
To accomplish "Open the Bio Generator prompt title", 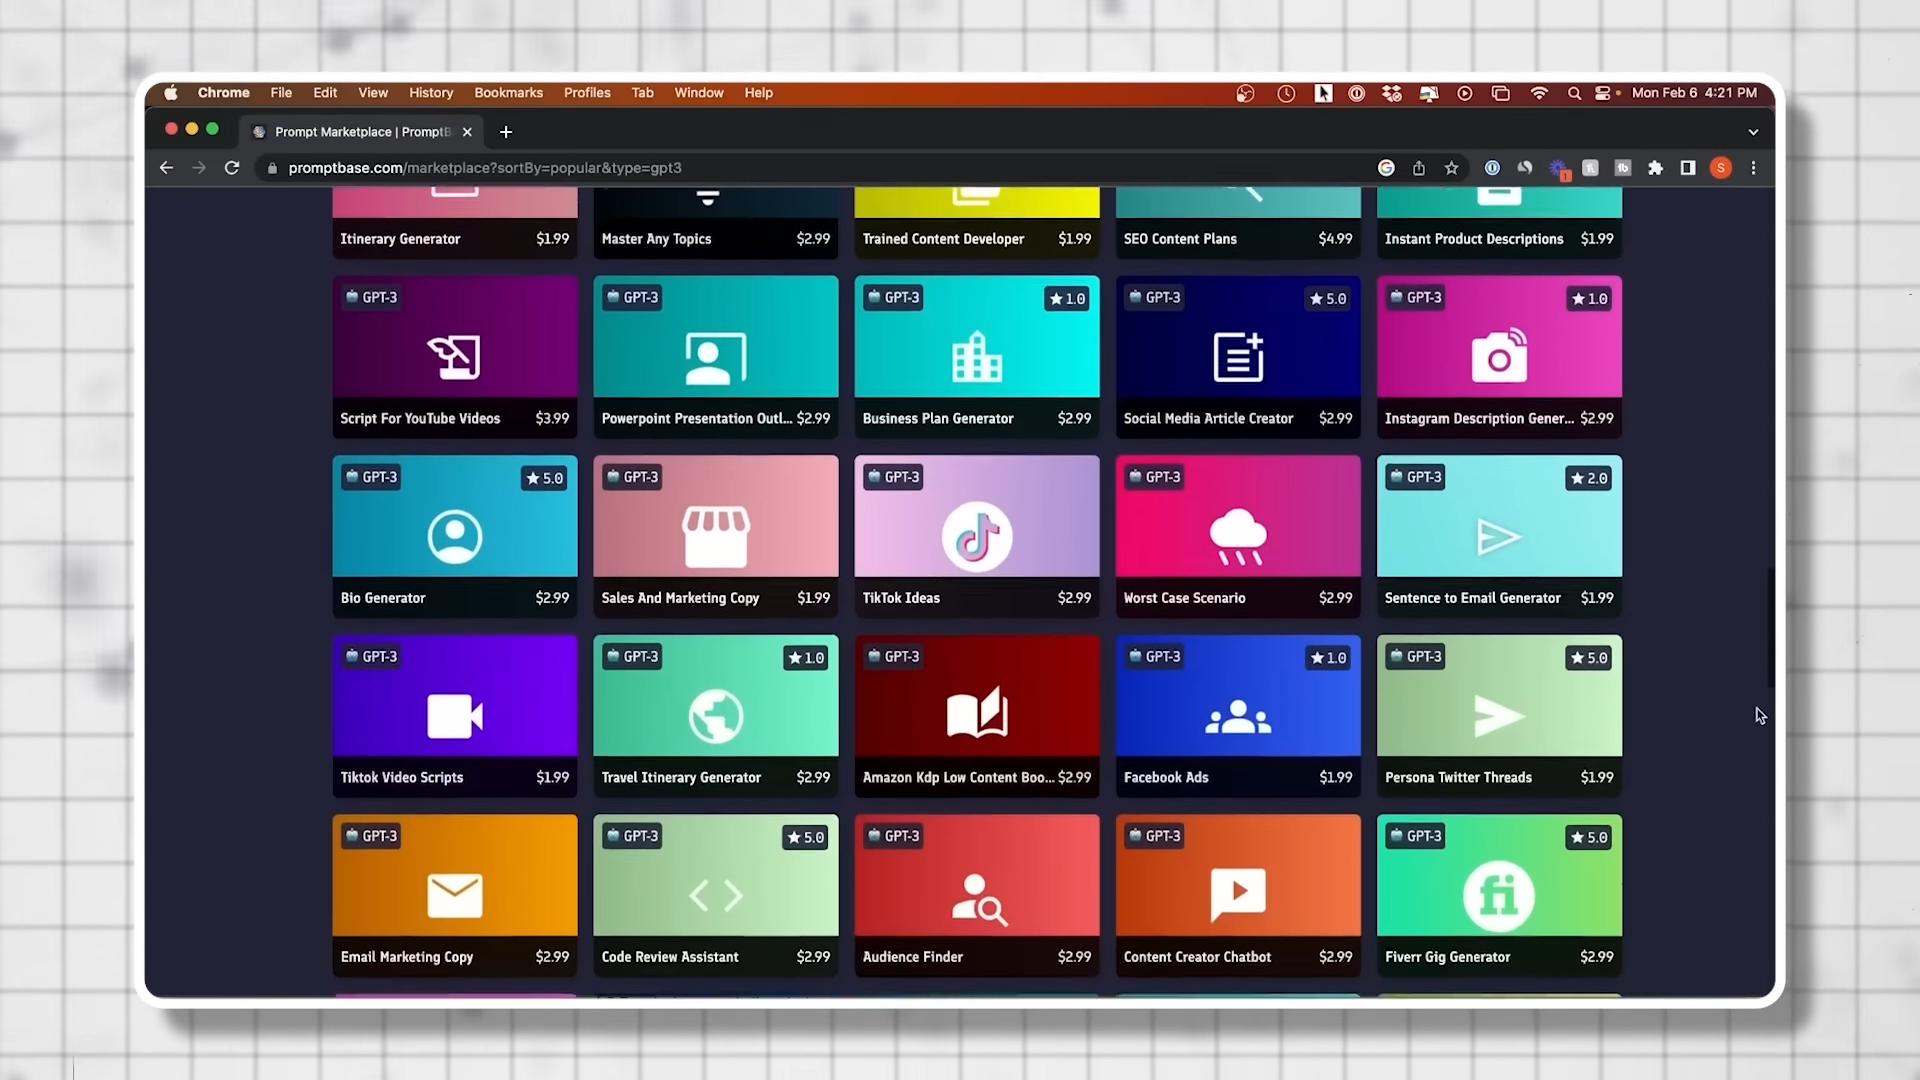I will [x=383, y=598].
